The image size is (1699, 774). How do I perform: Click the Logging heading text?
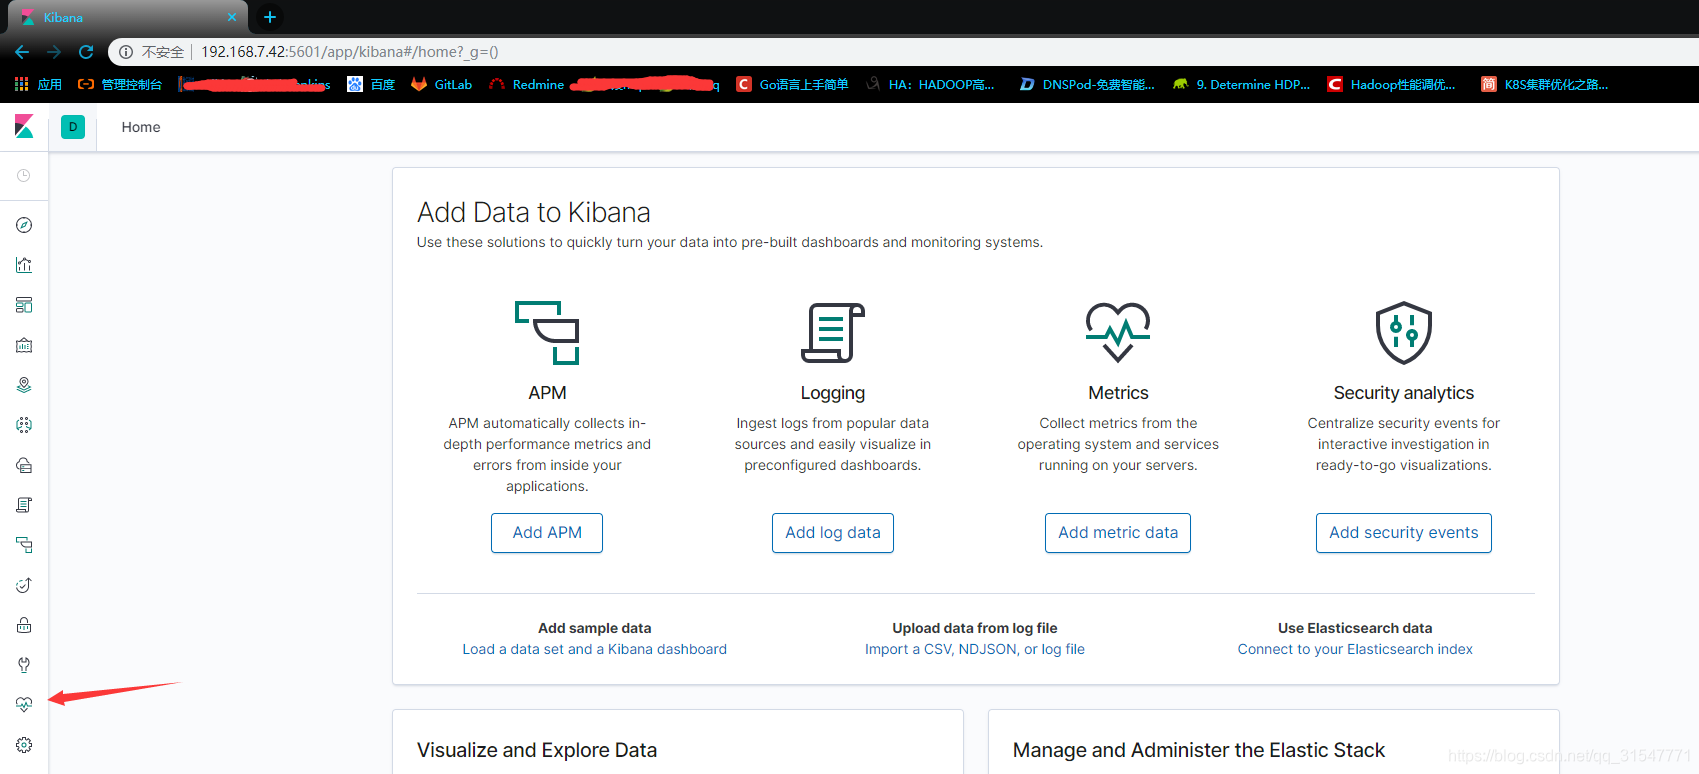click(833, 393)
